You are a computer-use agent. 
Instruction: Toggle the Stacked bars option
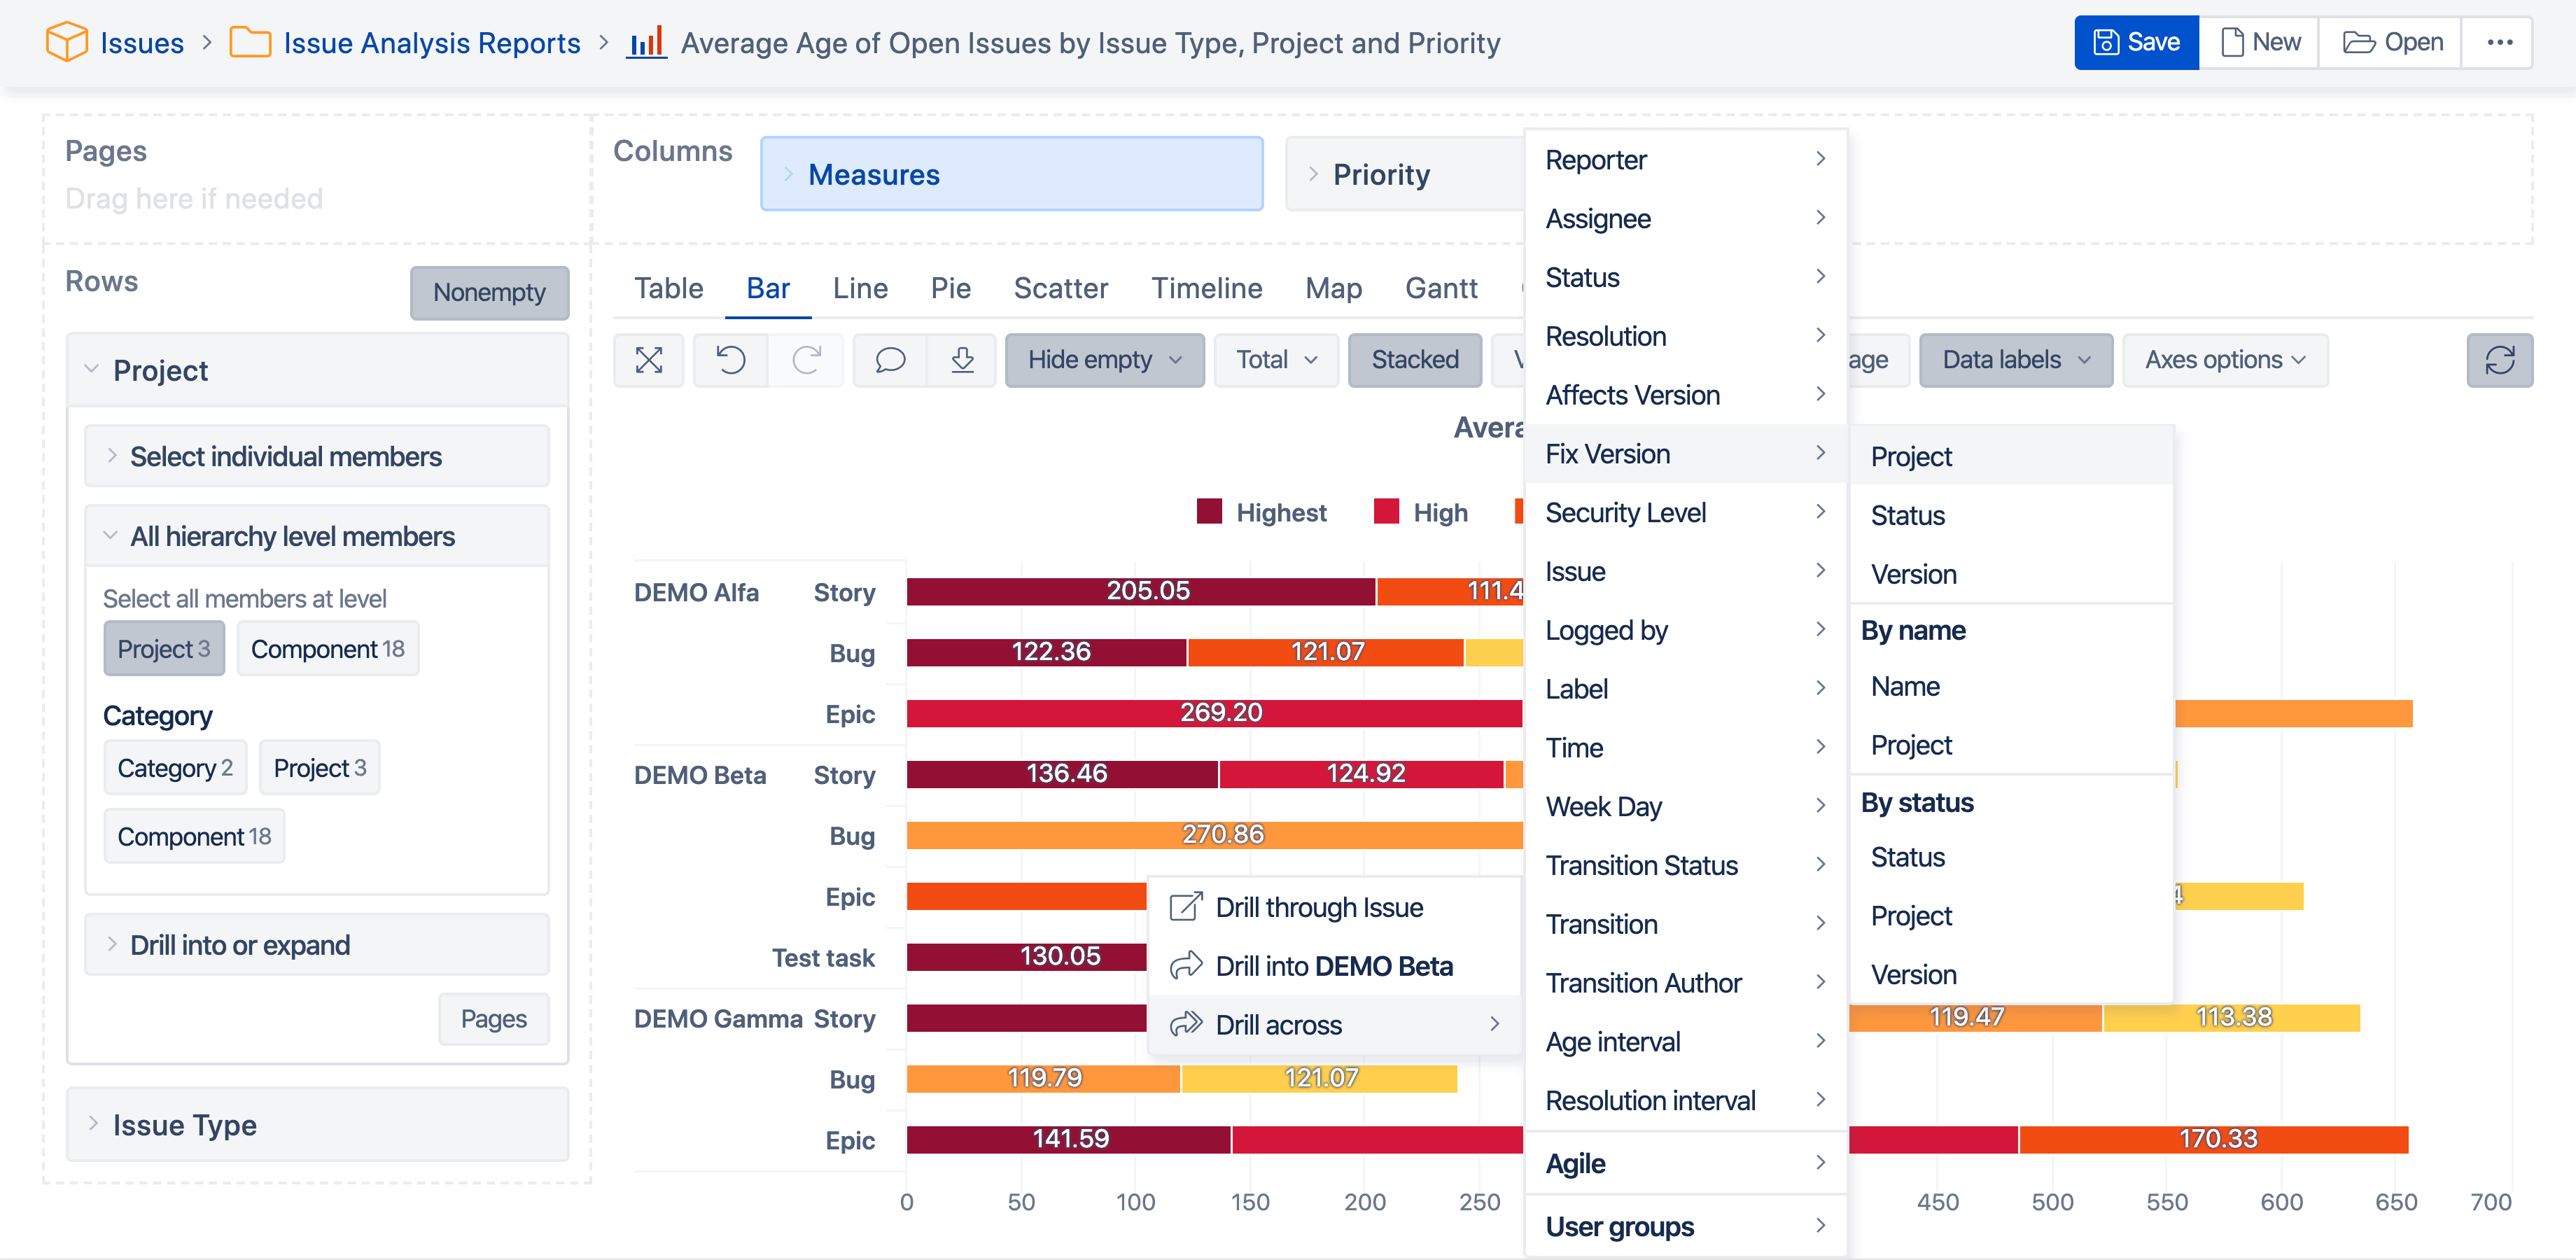click(x=1414, y=360)
